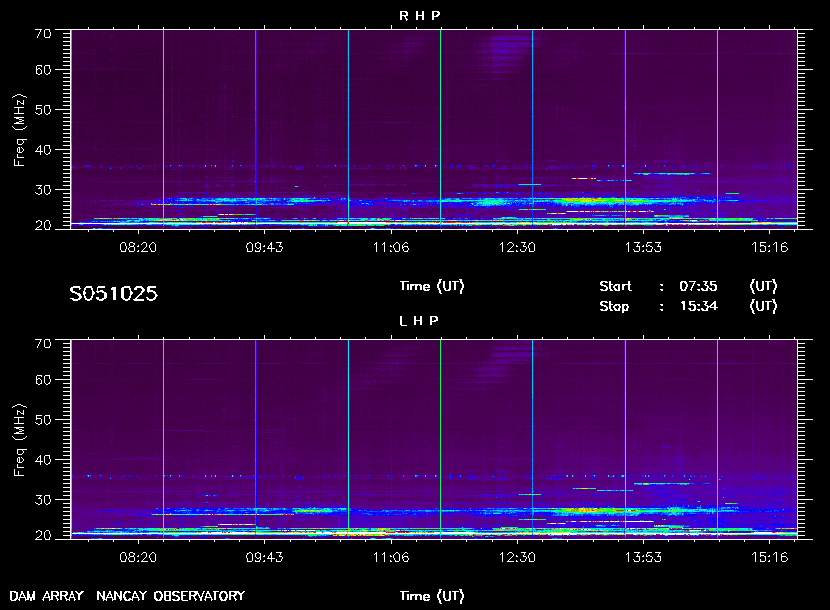The width and height of the screenshot is (830, 610).
Task: Click the '12:30' time label under LHP panel
Action: [517, 557]
